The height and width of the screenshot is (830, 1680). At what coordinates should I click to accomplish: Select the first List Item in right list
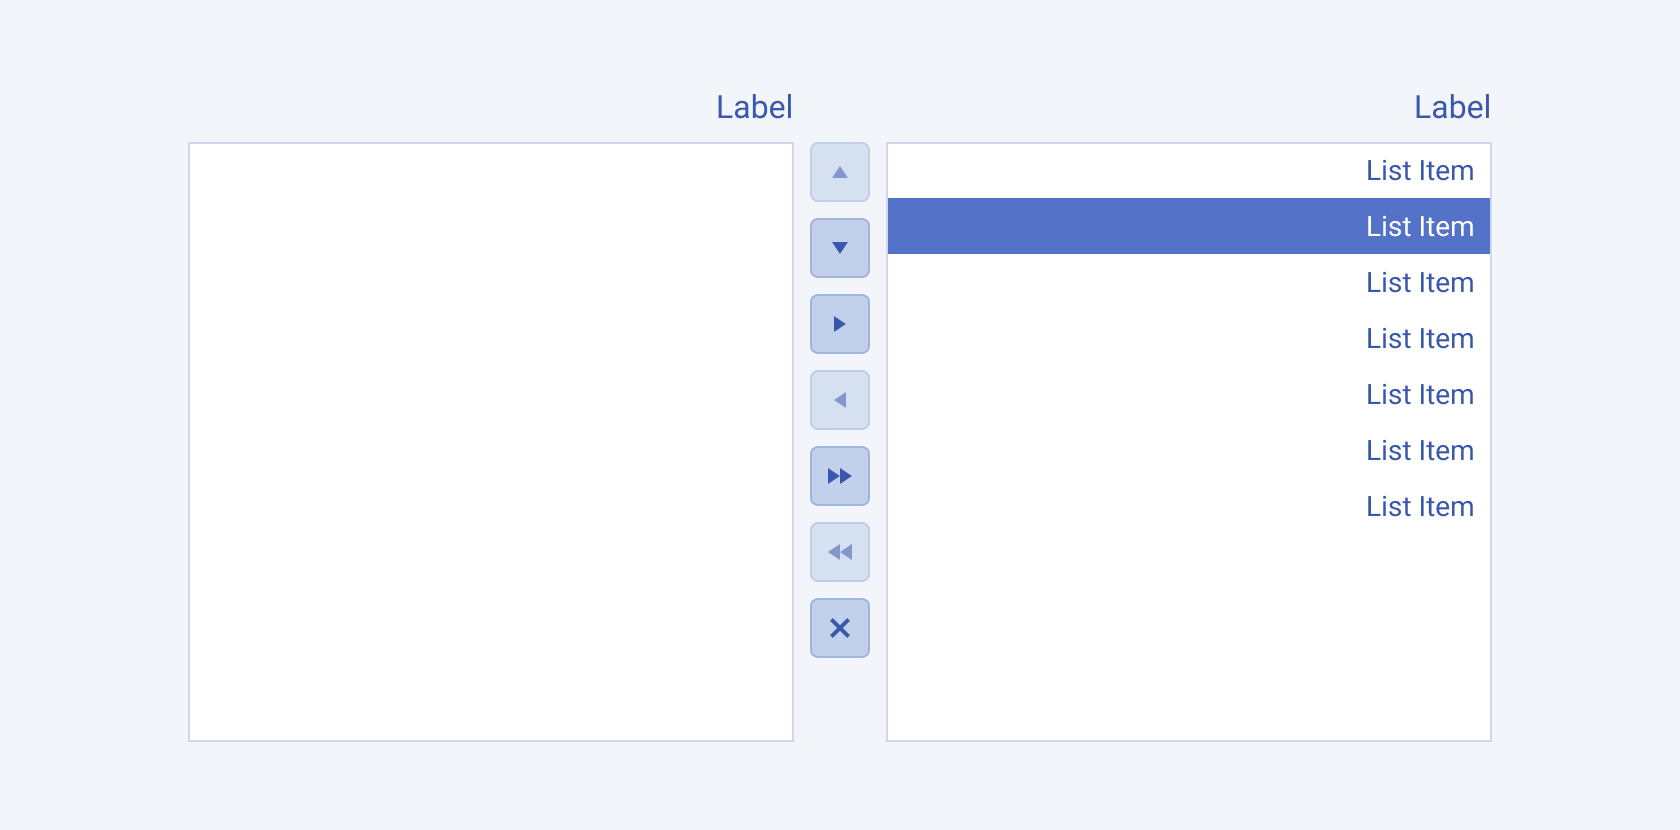(x=1419, y=170)
